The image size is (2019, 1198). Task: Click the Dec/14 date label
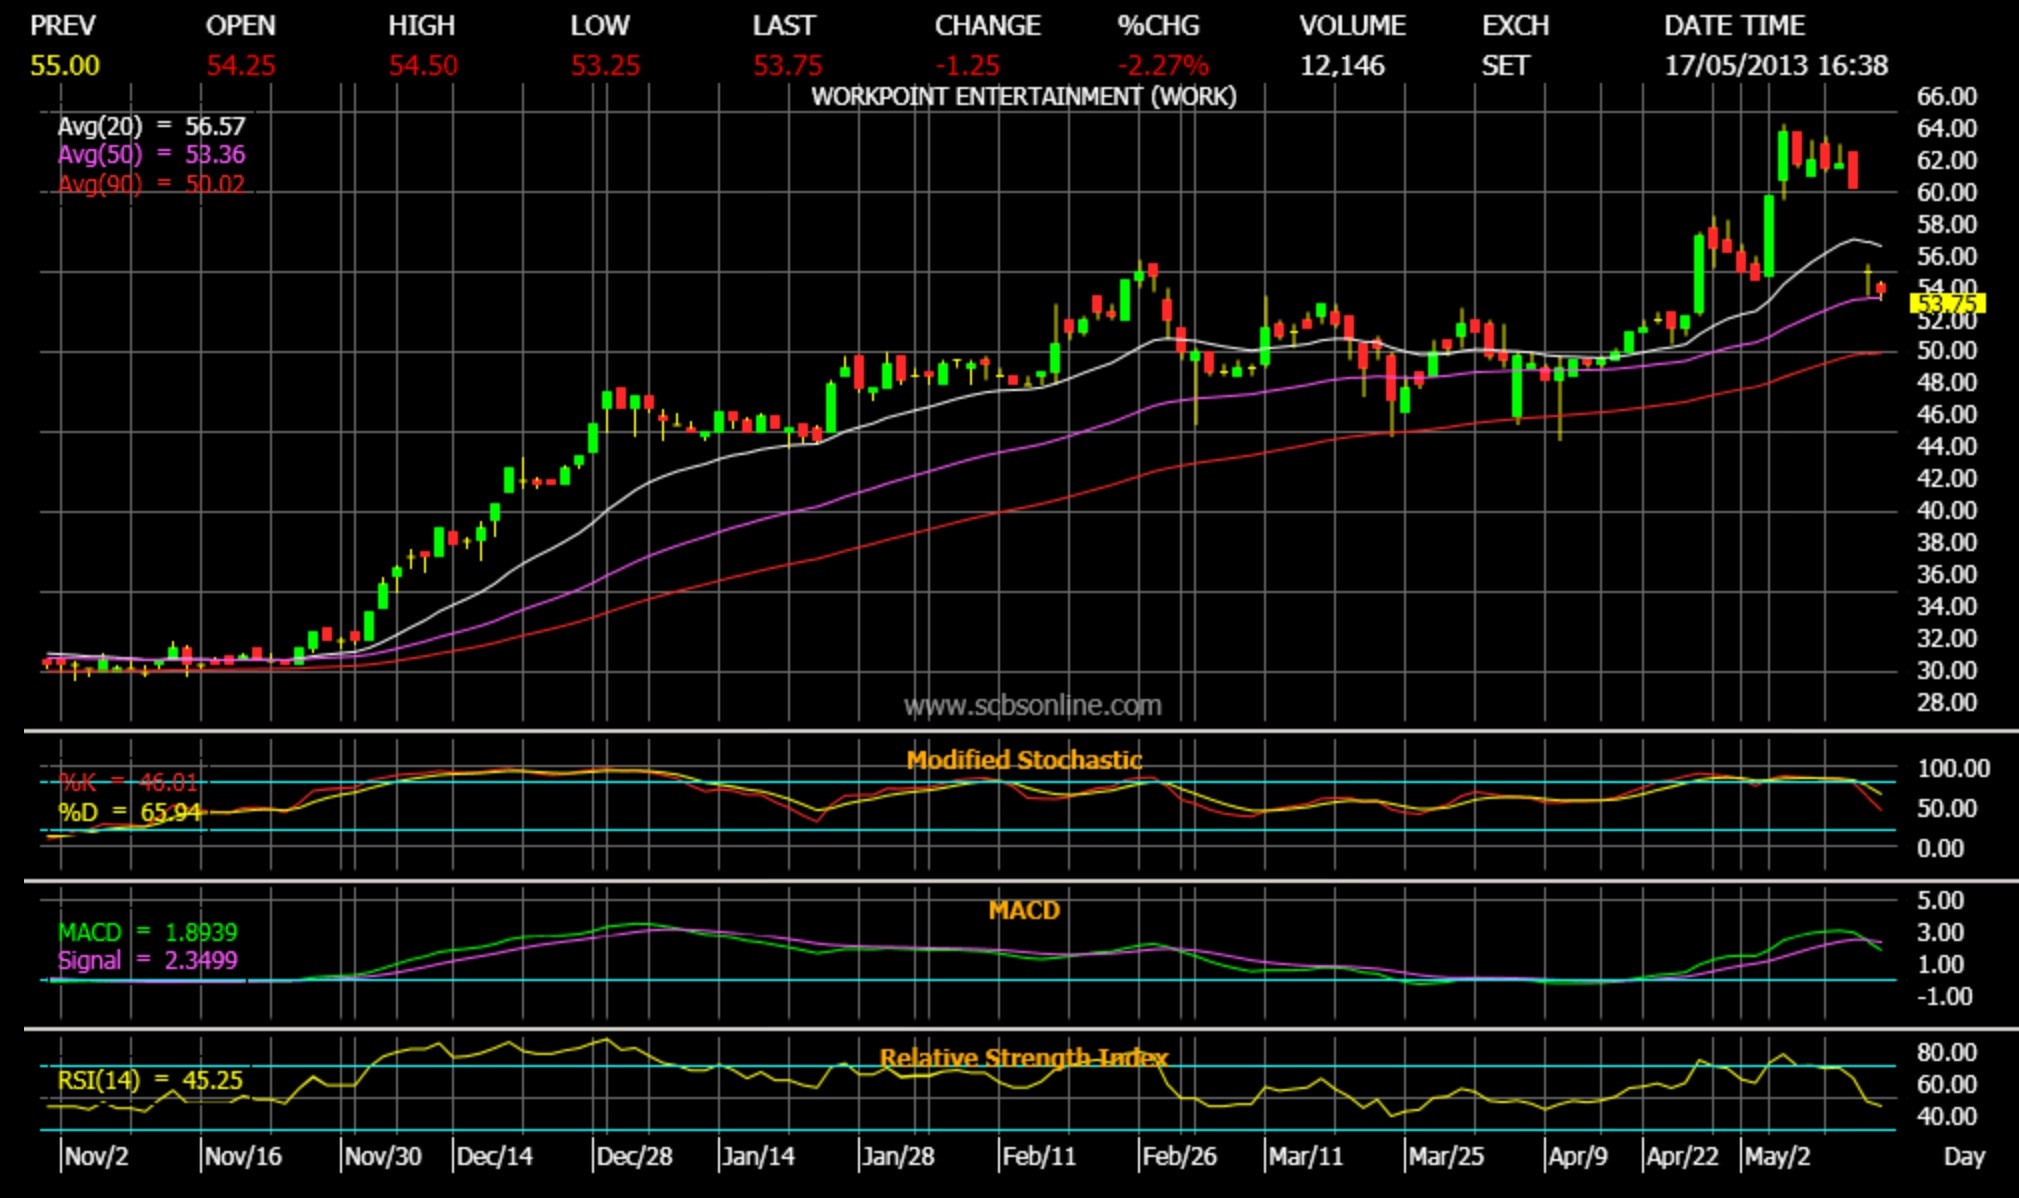click(x=495, y=1157)
